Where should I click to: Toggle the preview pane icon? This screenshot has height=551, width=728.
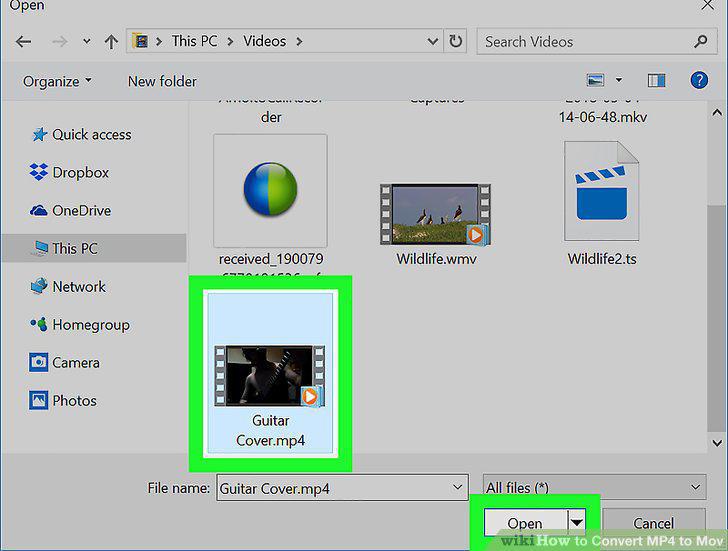[656, 81]
